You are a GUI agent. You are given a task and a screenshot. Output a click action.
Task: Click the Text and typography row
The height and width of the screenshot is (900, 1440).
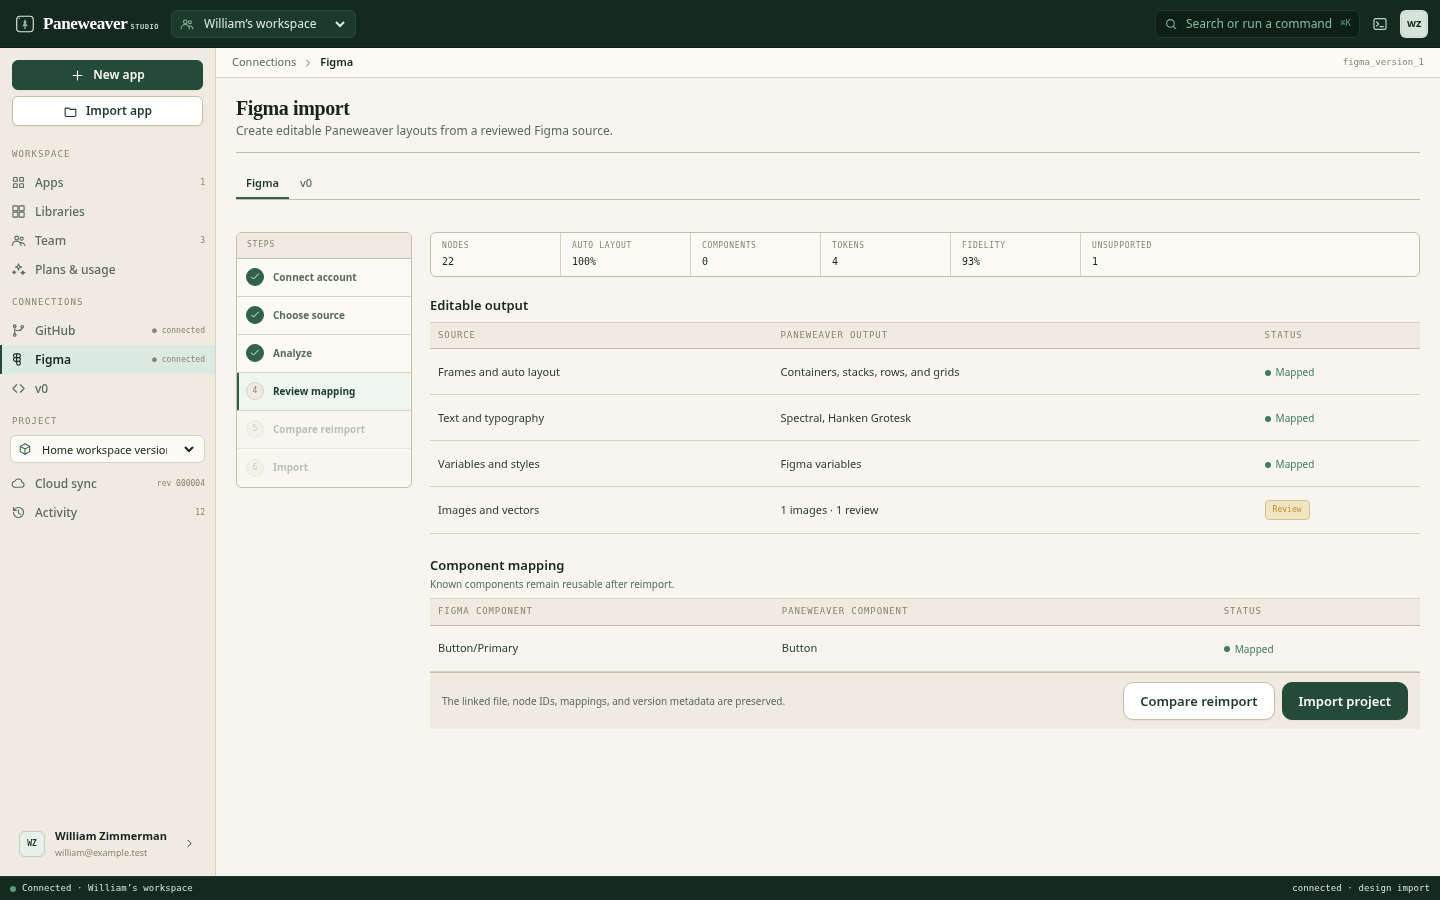[x=925, y=418]
